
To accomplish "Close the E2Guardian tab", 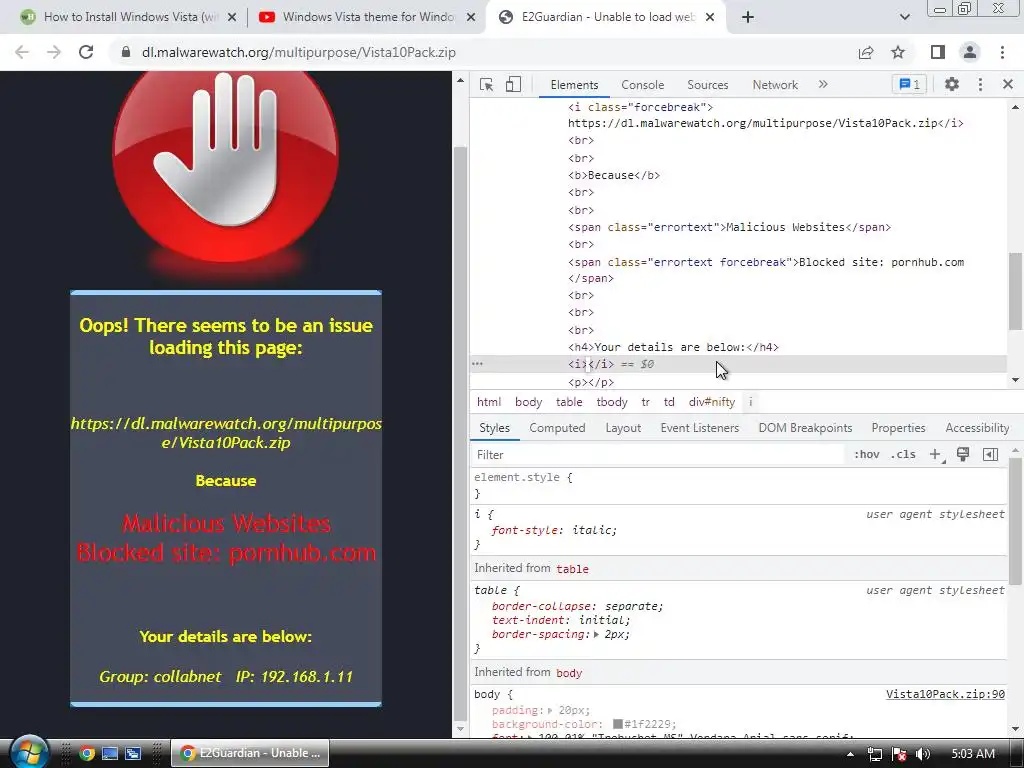I will (711, 18).
